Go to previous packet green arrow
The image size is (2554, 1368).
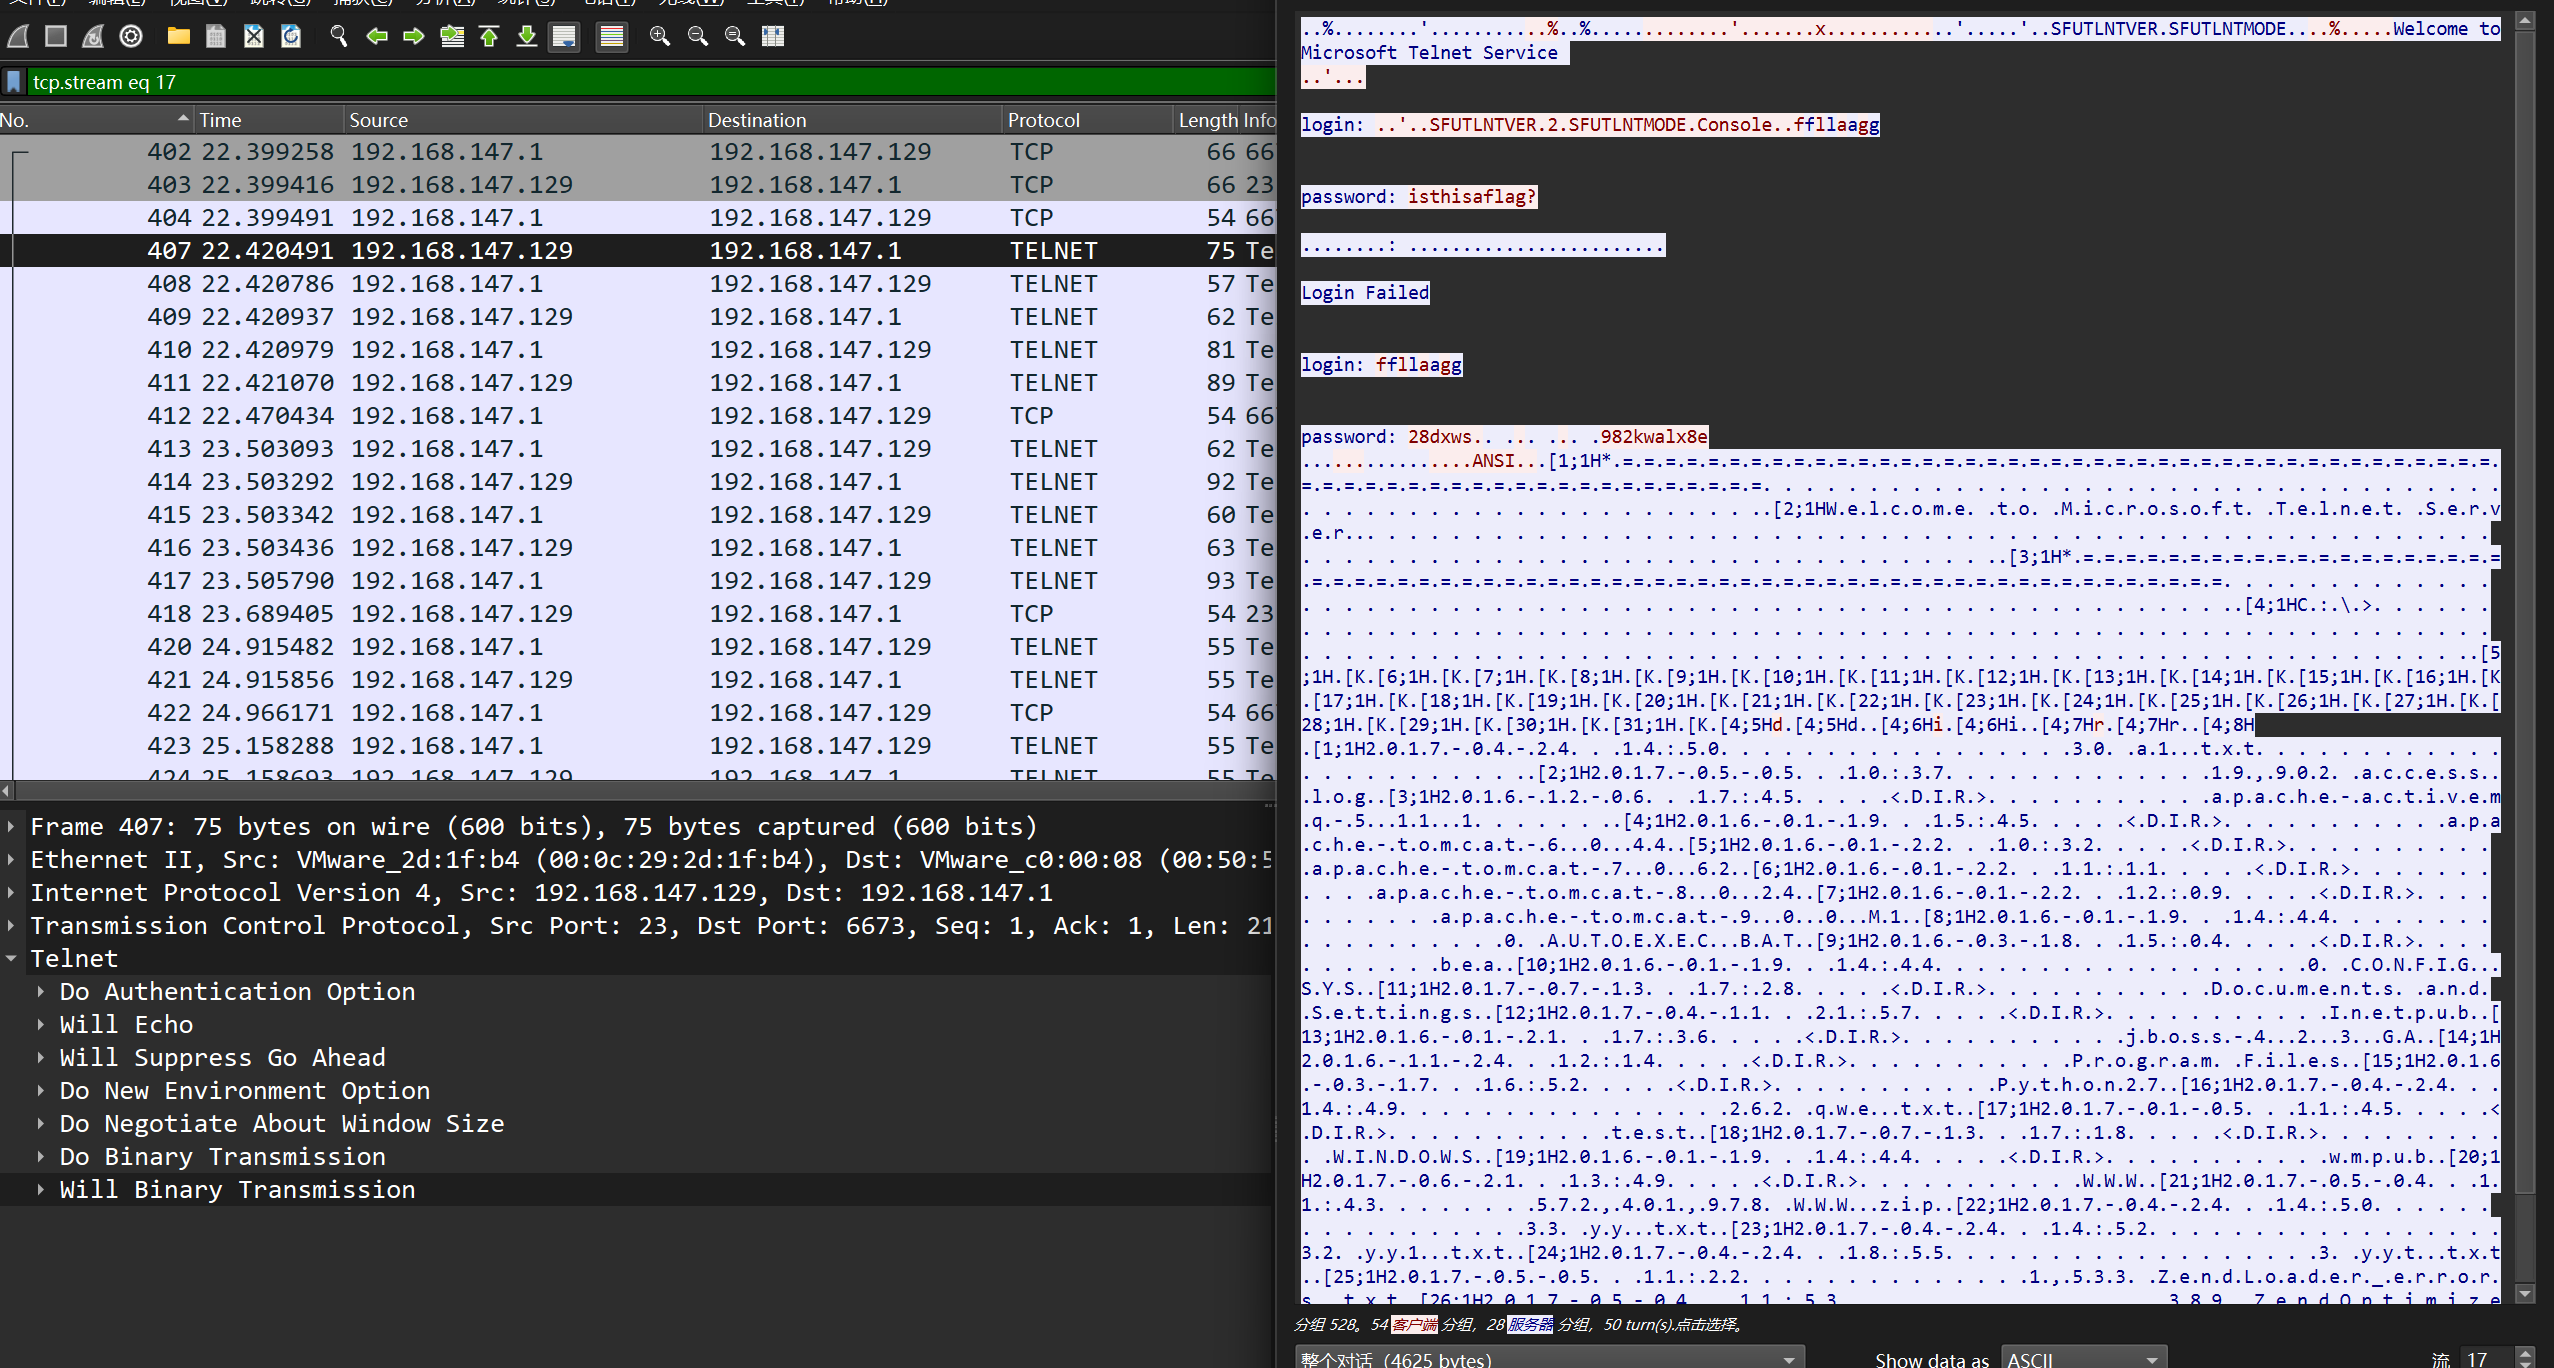click(x=377, y=37)
